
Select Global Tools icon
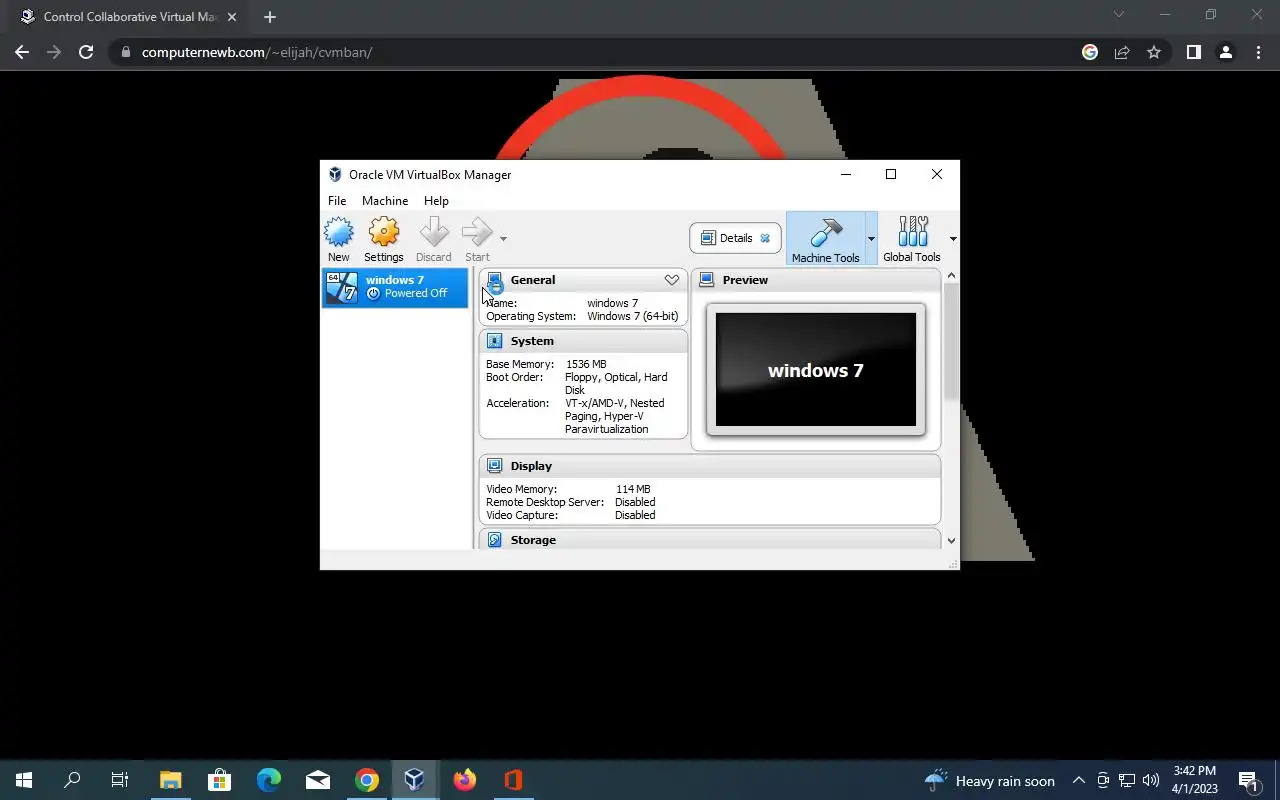[912, 232]
